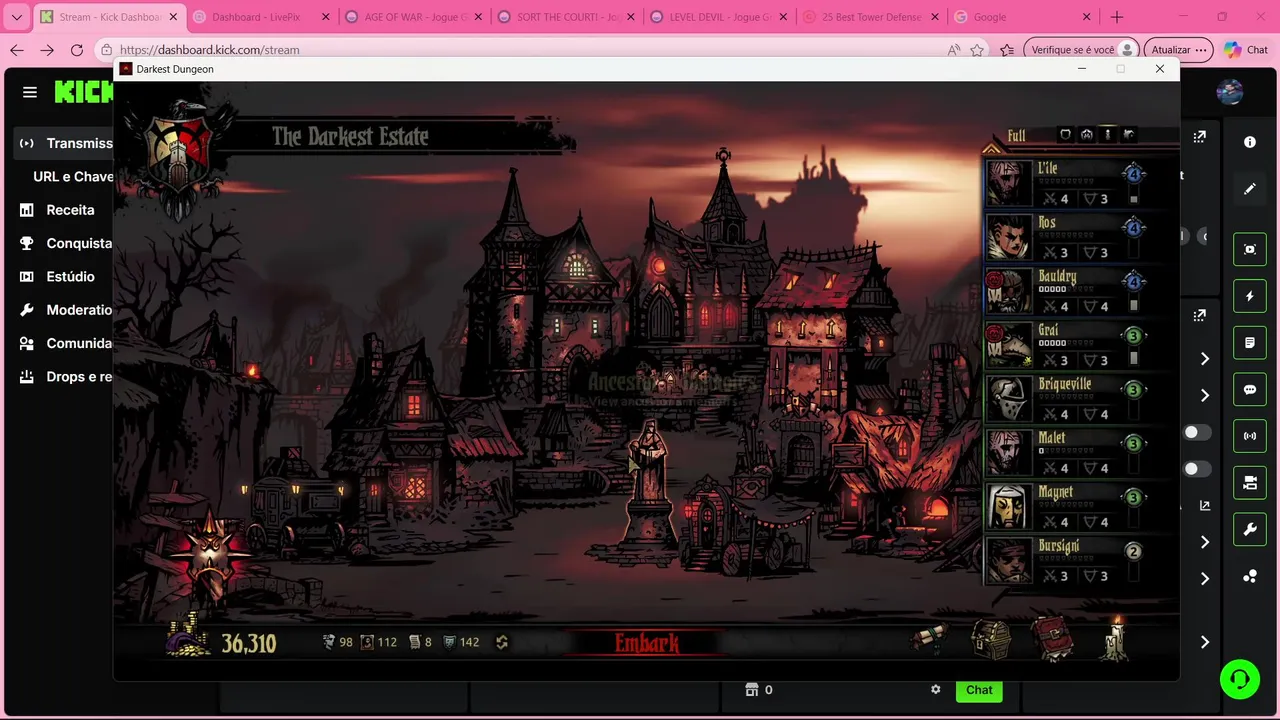Open Estúdio in the Kick sidebar
This screenshot has height=720, width=1280.
[x=70, y=277]
